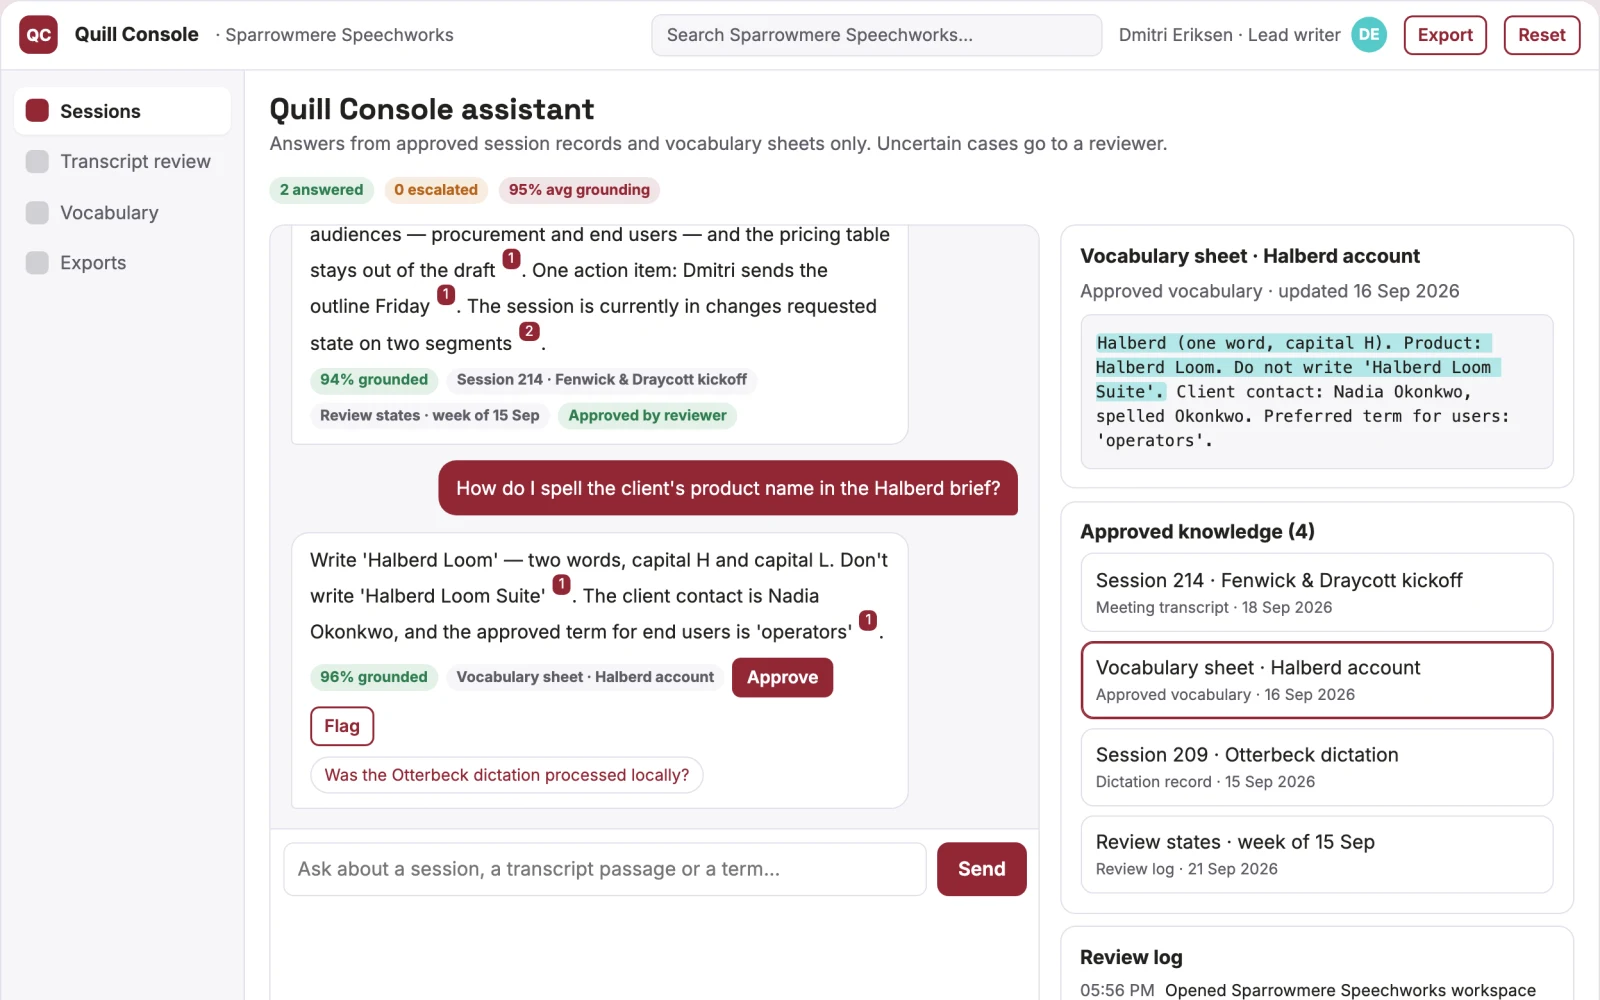Click the 'Approved by reviewer' chip
Viewport: 1600px width, 1000px height.
pyautogui.click(x=647, y=416)
